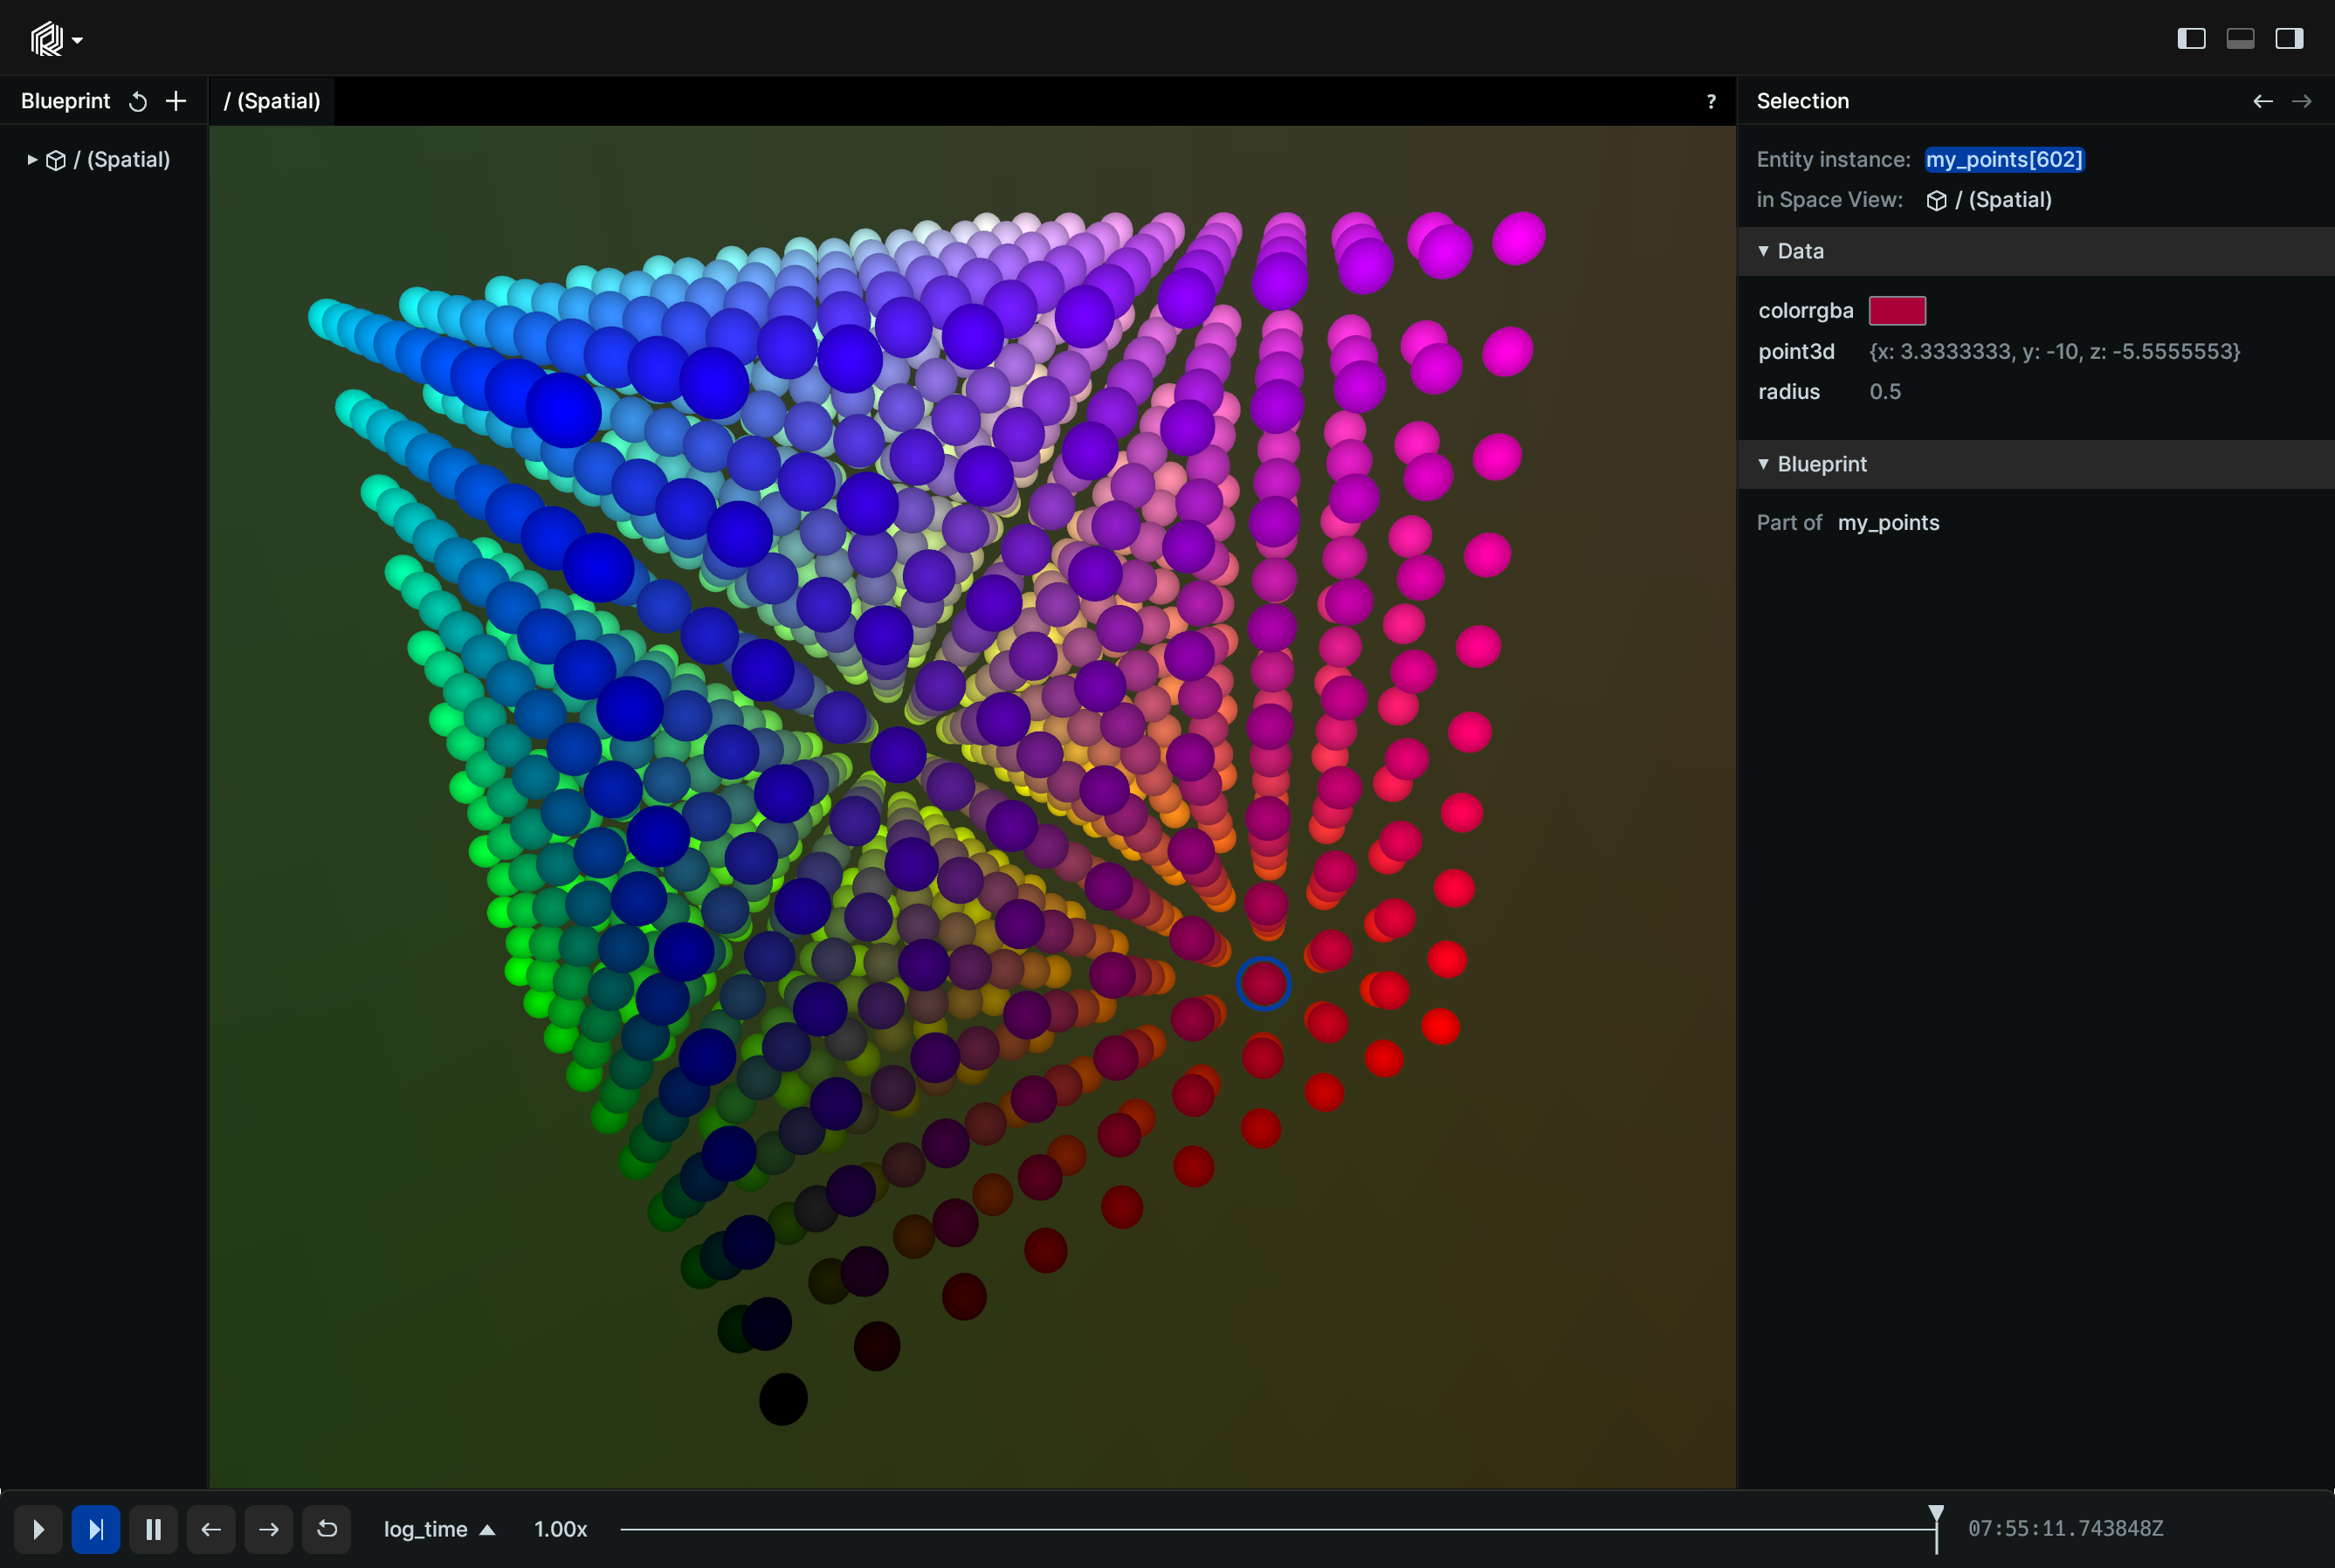Toggle looping playback

click(327, 1529)
